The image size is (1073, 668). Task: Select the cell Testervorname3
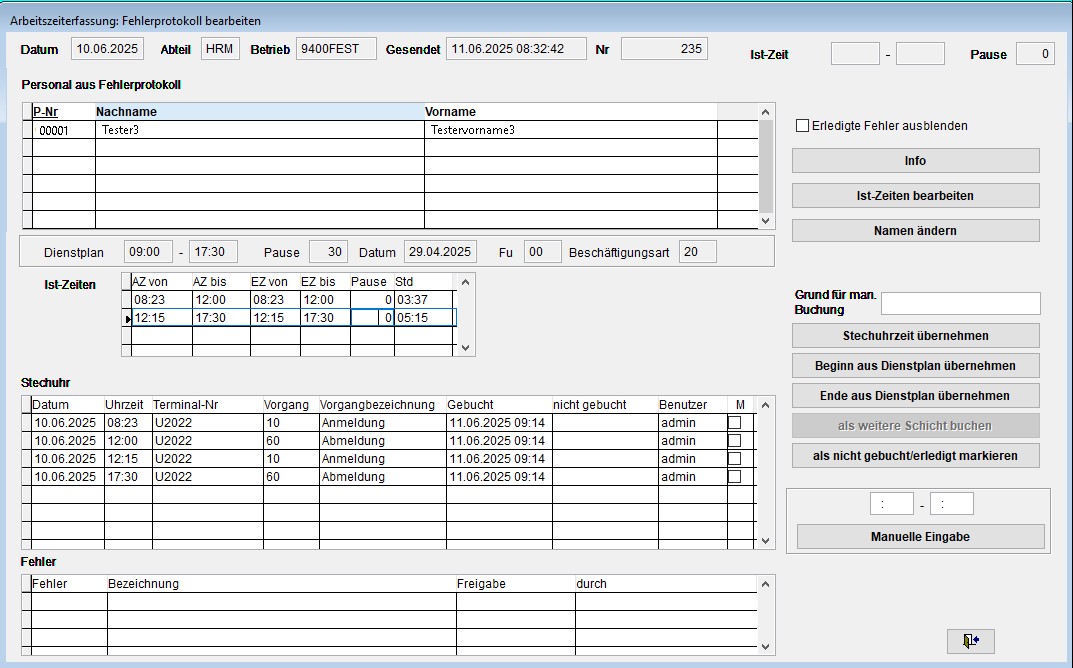pos(571,130)
